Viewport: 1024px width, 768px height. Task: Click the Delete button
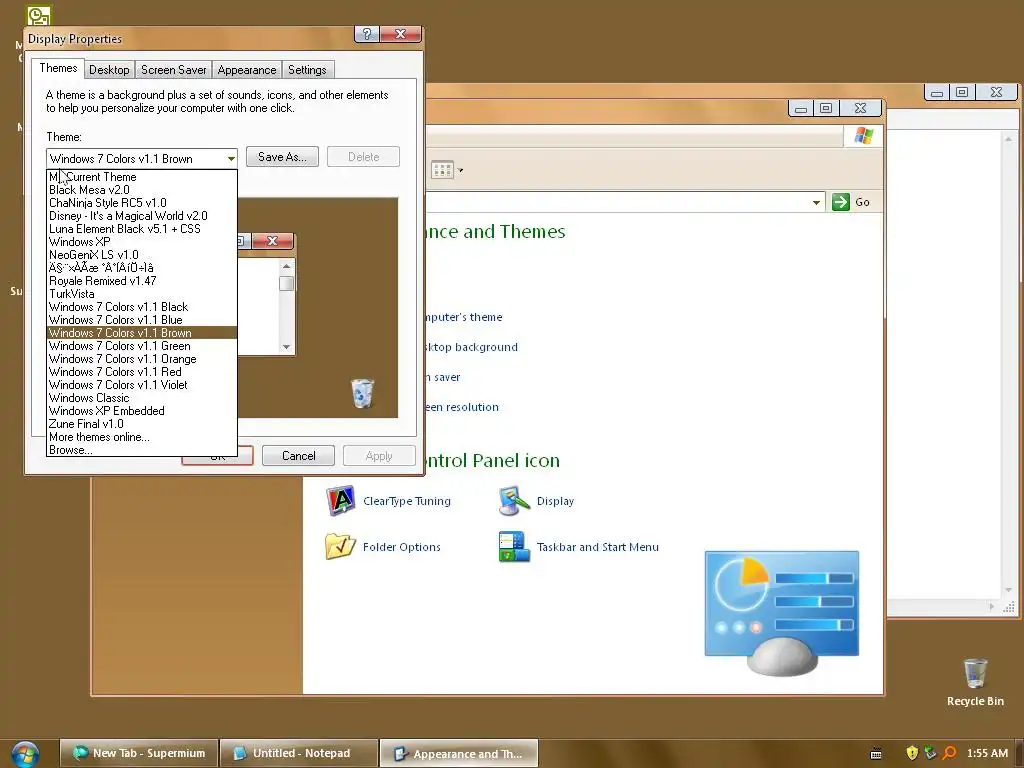[x=363, y=157]
